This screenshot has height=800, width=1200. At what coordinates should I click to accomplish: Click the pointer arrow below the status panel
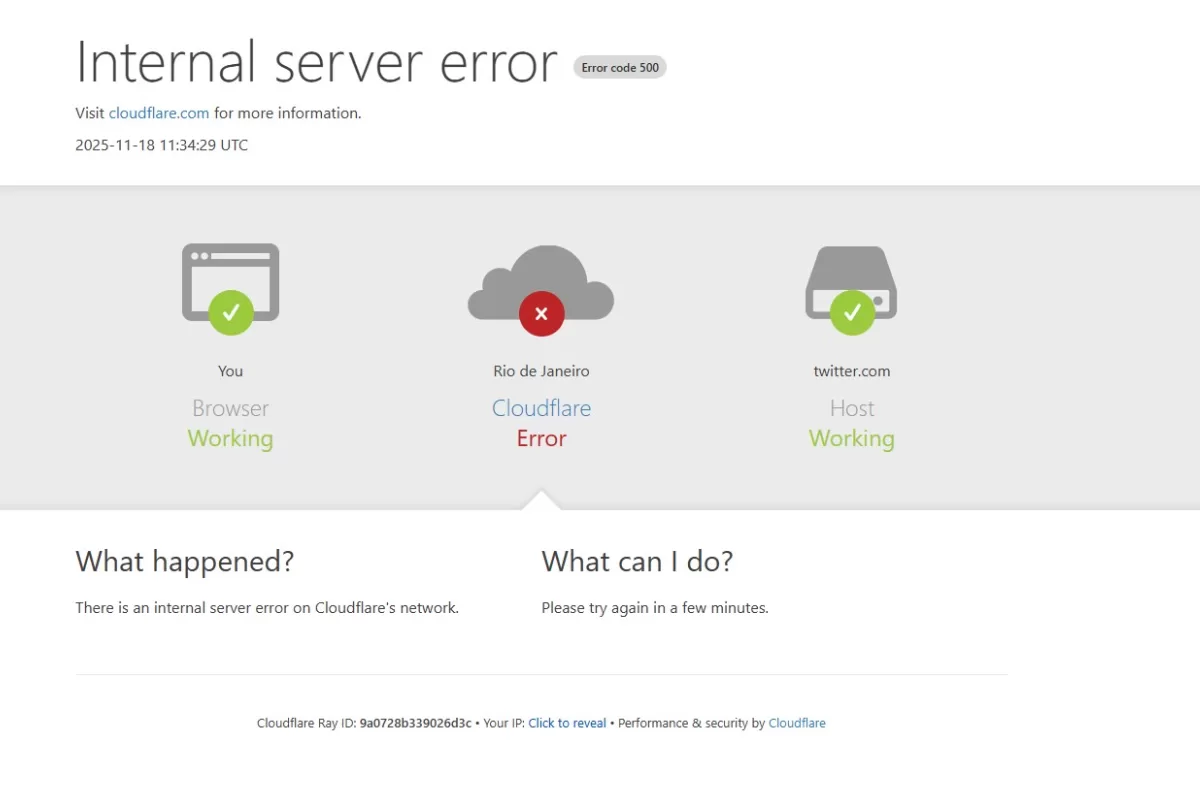[x=541, y=498]
